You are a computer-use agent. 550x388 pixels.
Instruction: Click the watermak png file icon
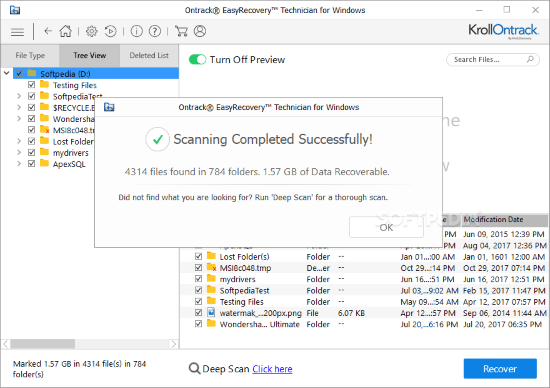[x=211, y=312]
